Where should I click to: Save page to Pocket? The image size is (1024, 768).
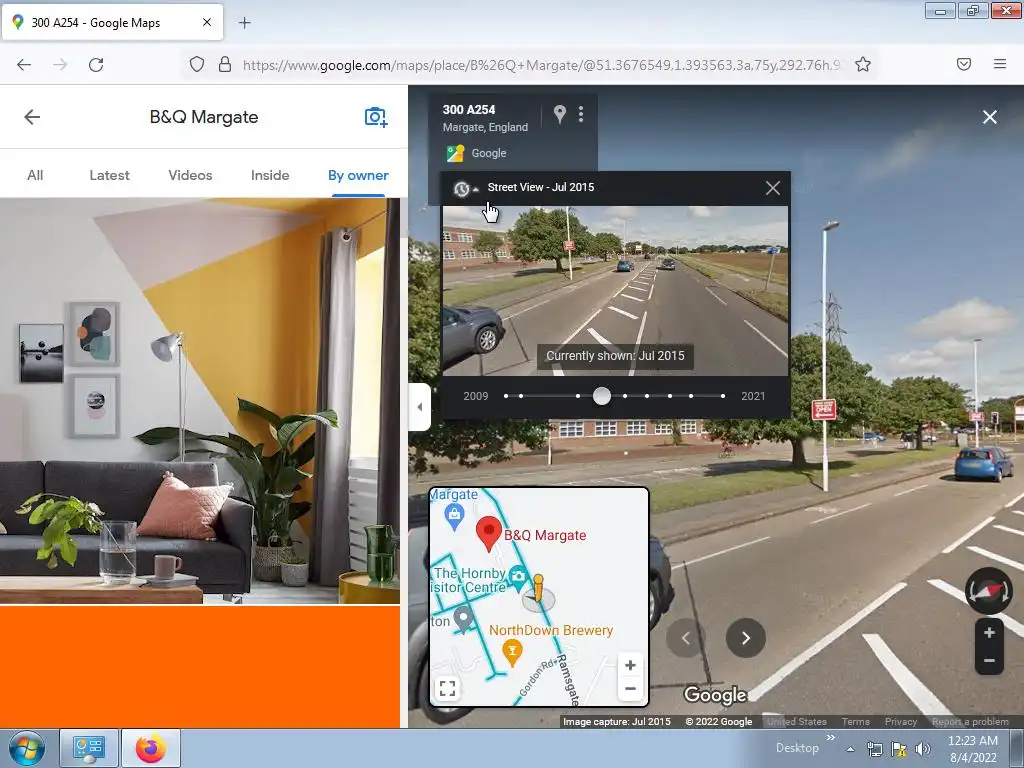pos(964,64)
